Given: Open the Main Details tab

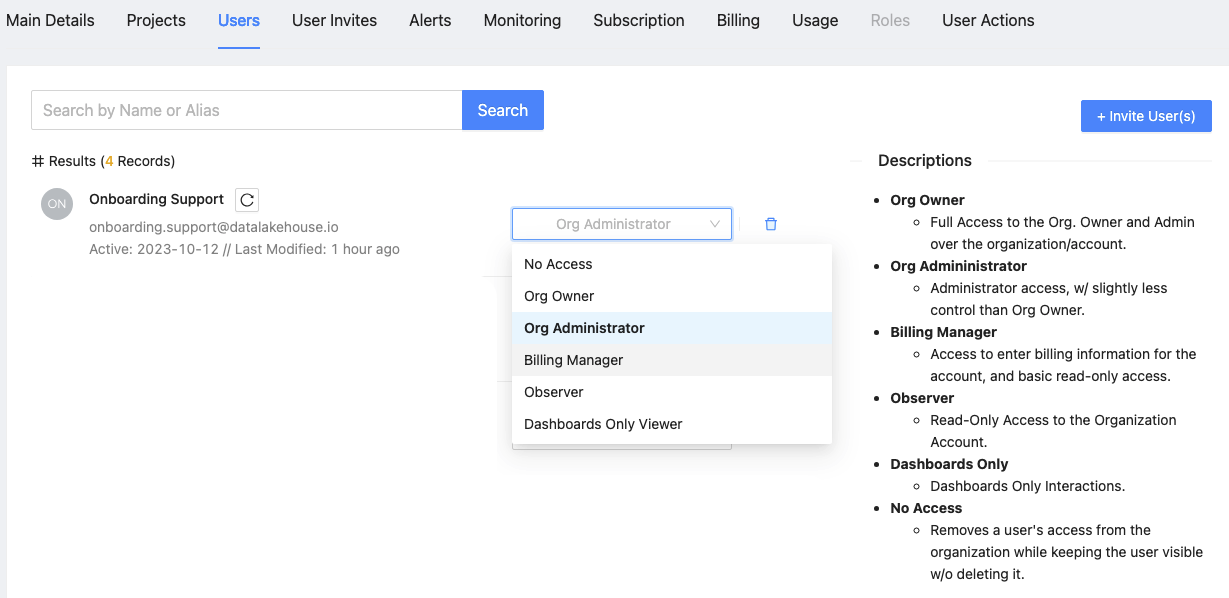Looking at the screenshot, I should 50,20.
